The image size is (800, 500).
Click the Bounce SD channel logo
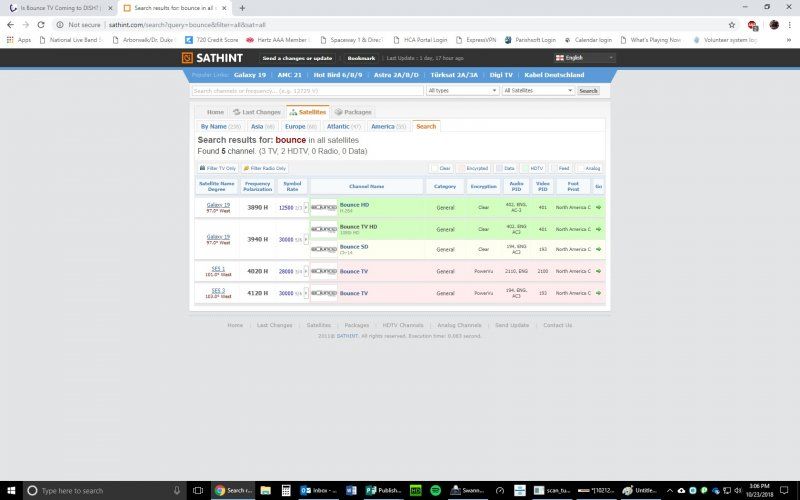(x=324, y=249)
